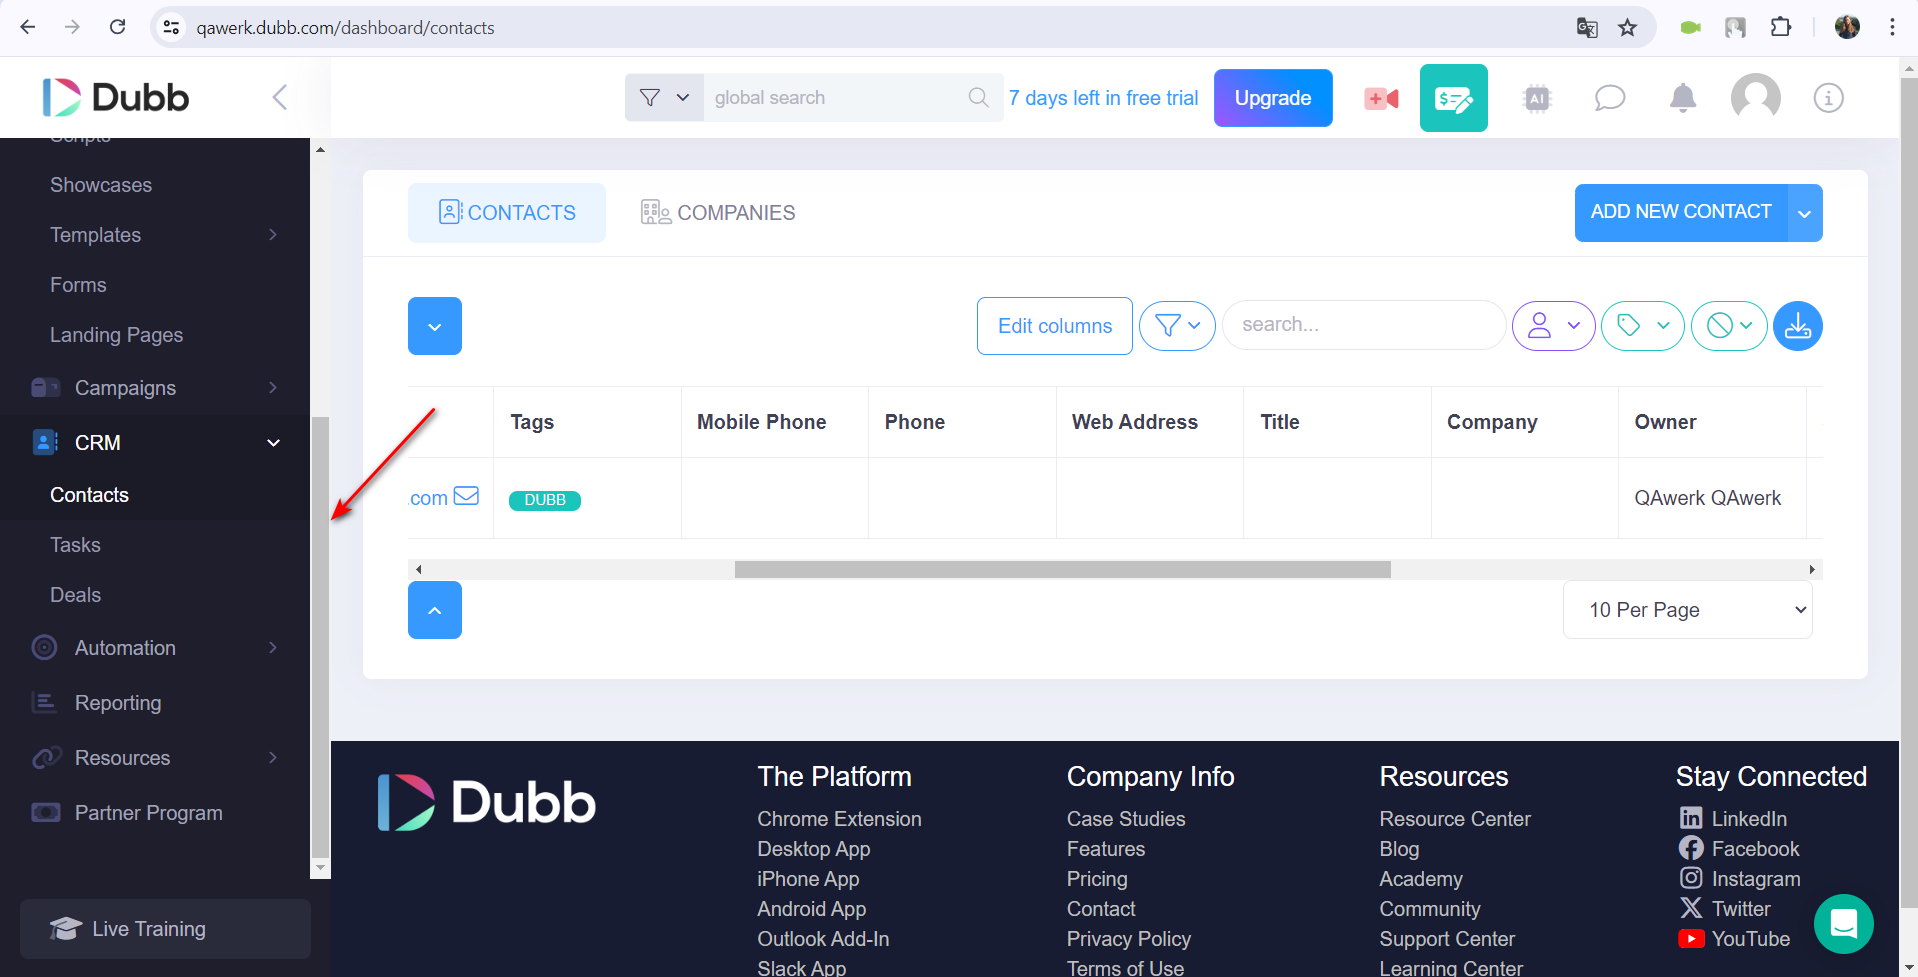
Task: Click the DUBB tag badge
Action: point(545,500)
